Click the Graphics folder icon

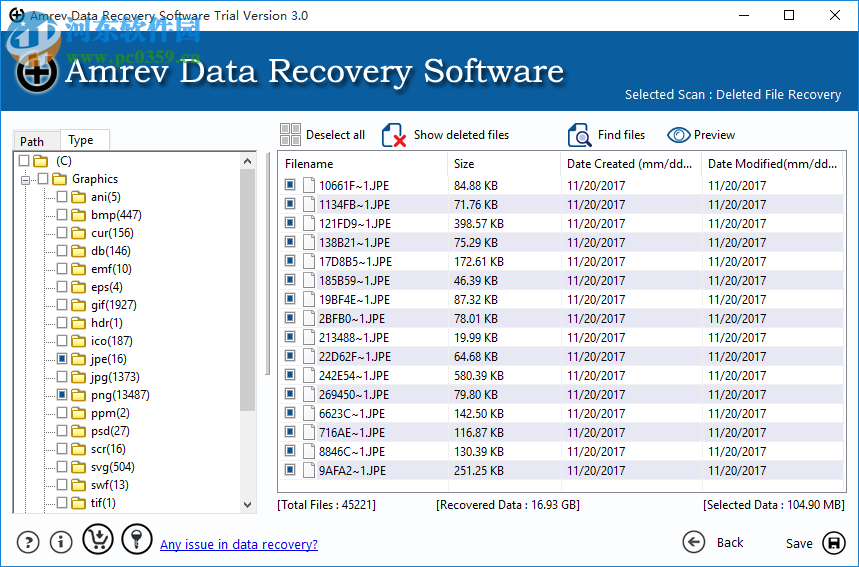[x=59, y=179]
